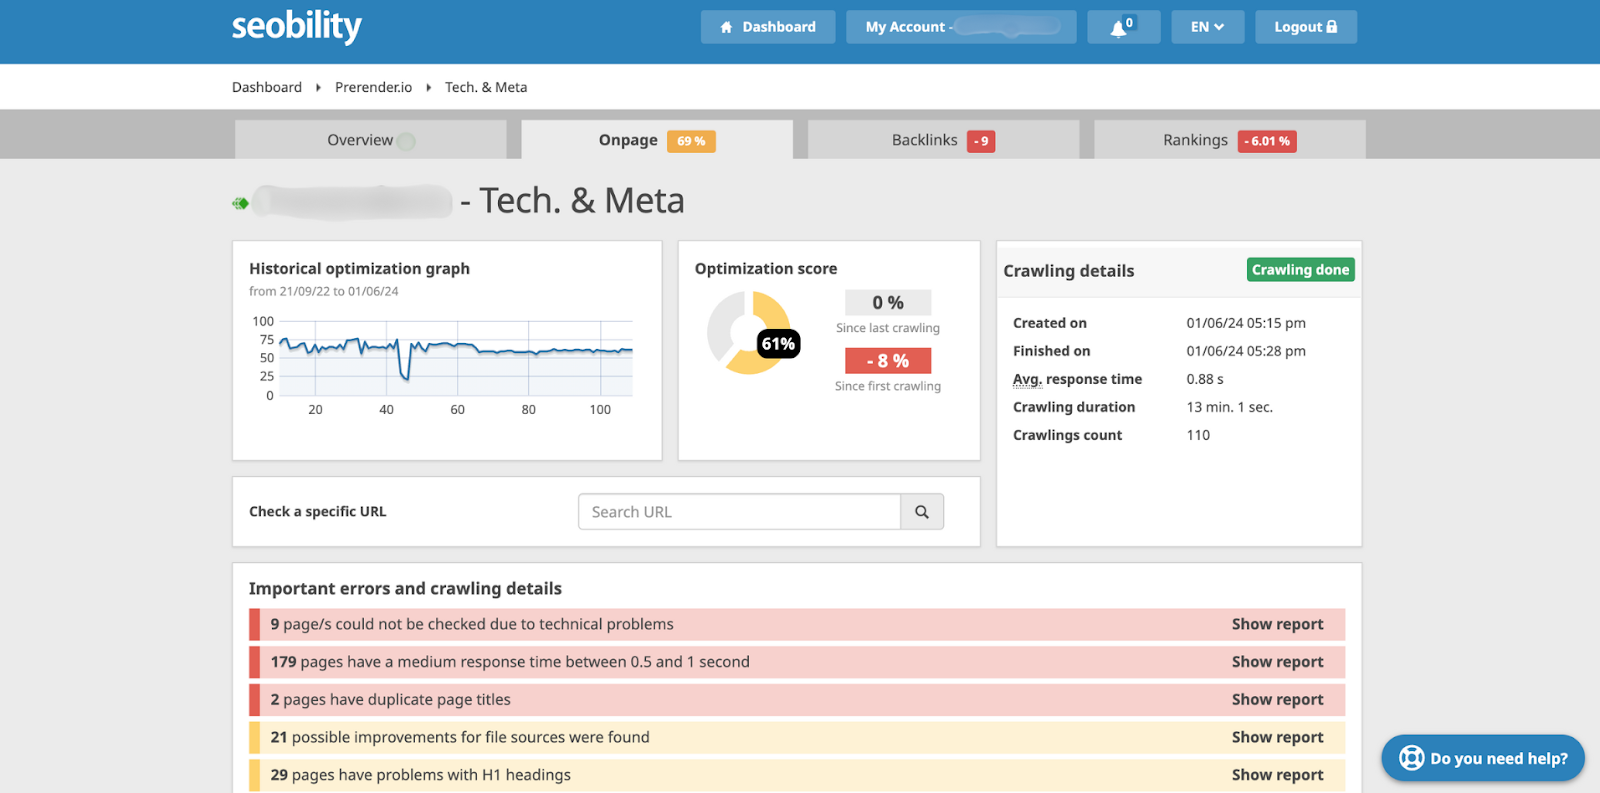Viewport: 1600px width, 793px height.
Task: Open the EN language dropdown
Action: 1207,27
